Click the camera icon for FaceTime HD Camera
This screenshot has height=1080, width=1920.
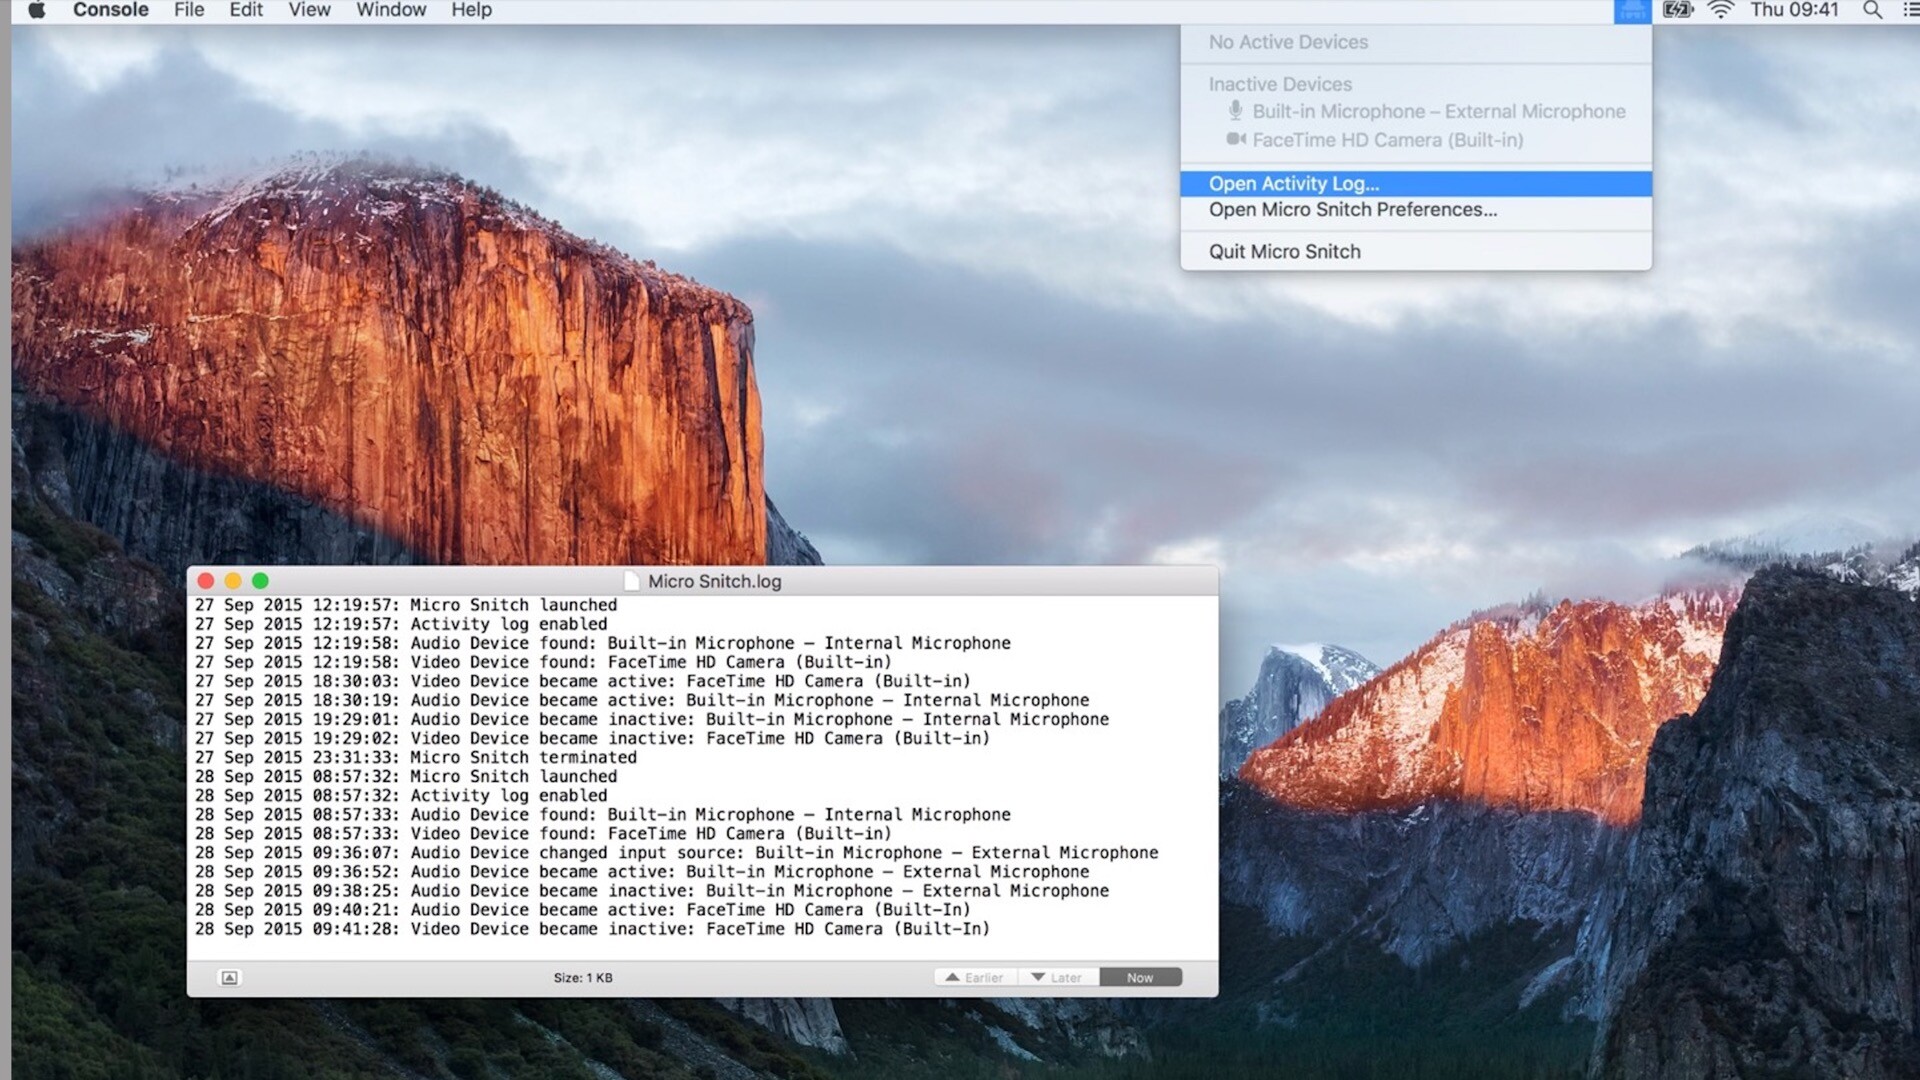(1237, 139)
